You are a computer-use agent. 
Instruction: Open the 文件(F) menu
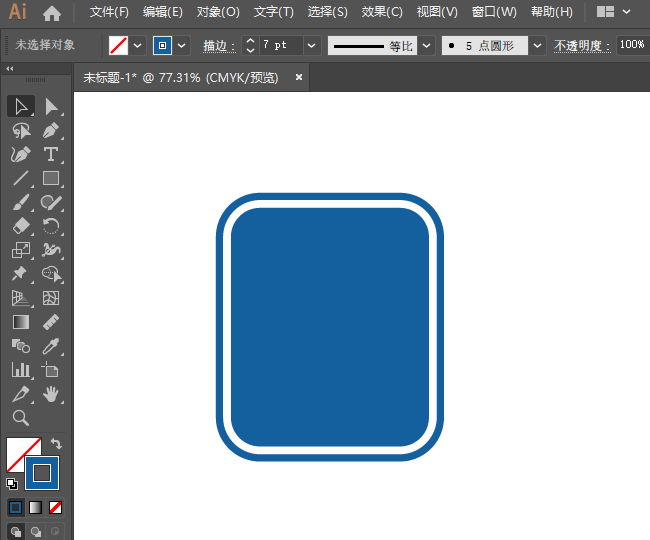tap(109, 13)
